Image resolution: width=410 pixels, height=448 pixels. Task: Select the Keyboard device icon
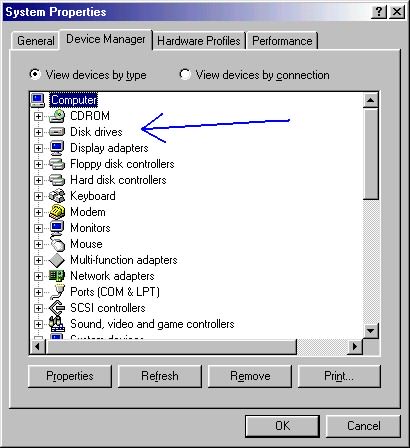pos(57,196)
